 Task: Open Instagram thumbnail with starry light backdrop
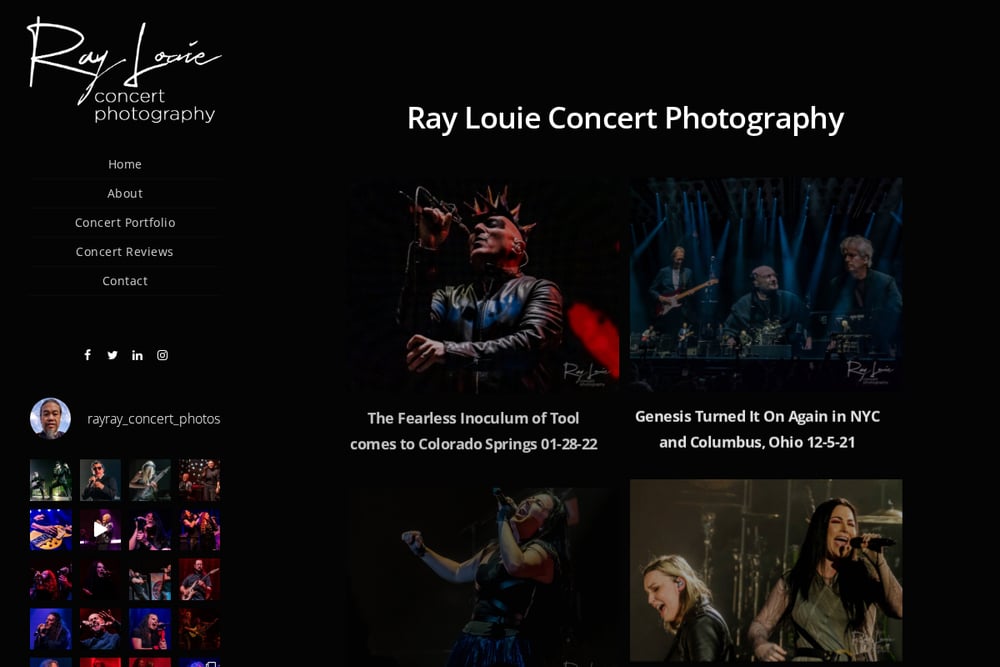tap(200, 480)
